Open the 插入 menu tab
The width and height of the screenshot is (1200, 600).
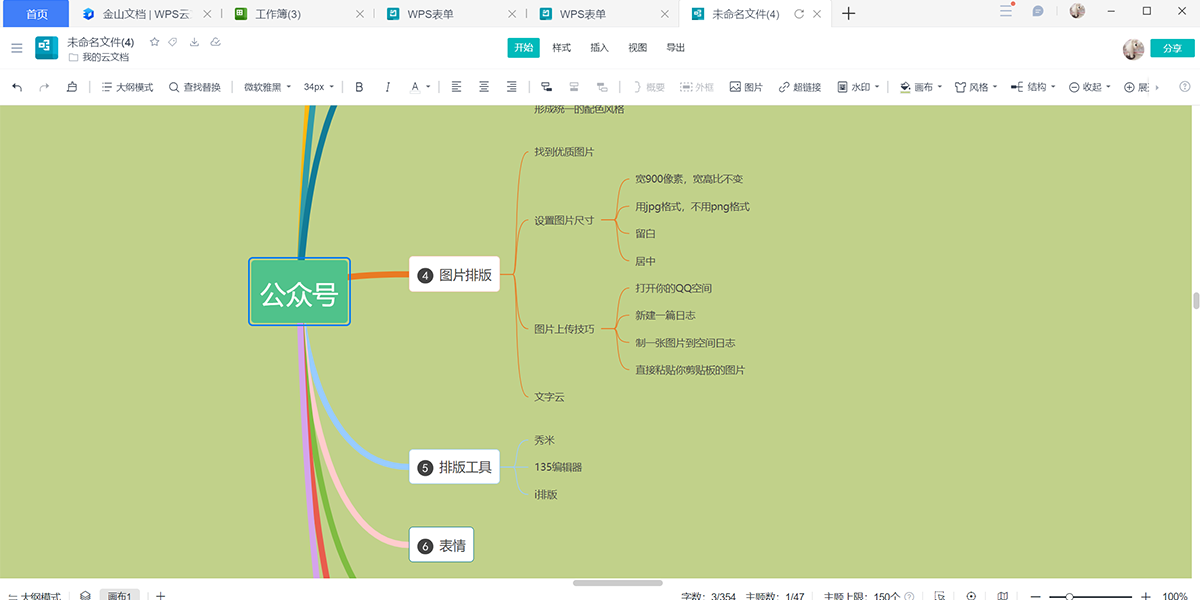pyautogui.click(x=599, y=48)
